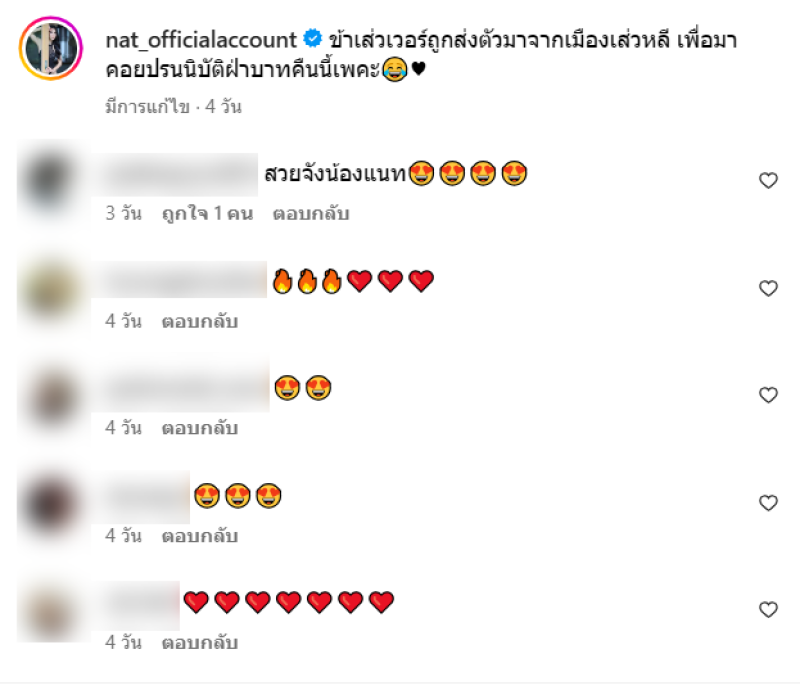The image size is (800, 690).
Task: Reply to the seven red hearts comment
Action: tap(199, 643)
